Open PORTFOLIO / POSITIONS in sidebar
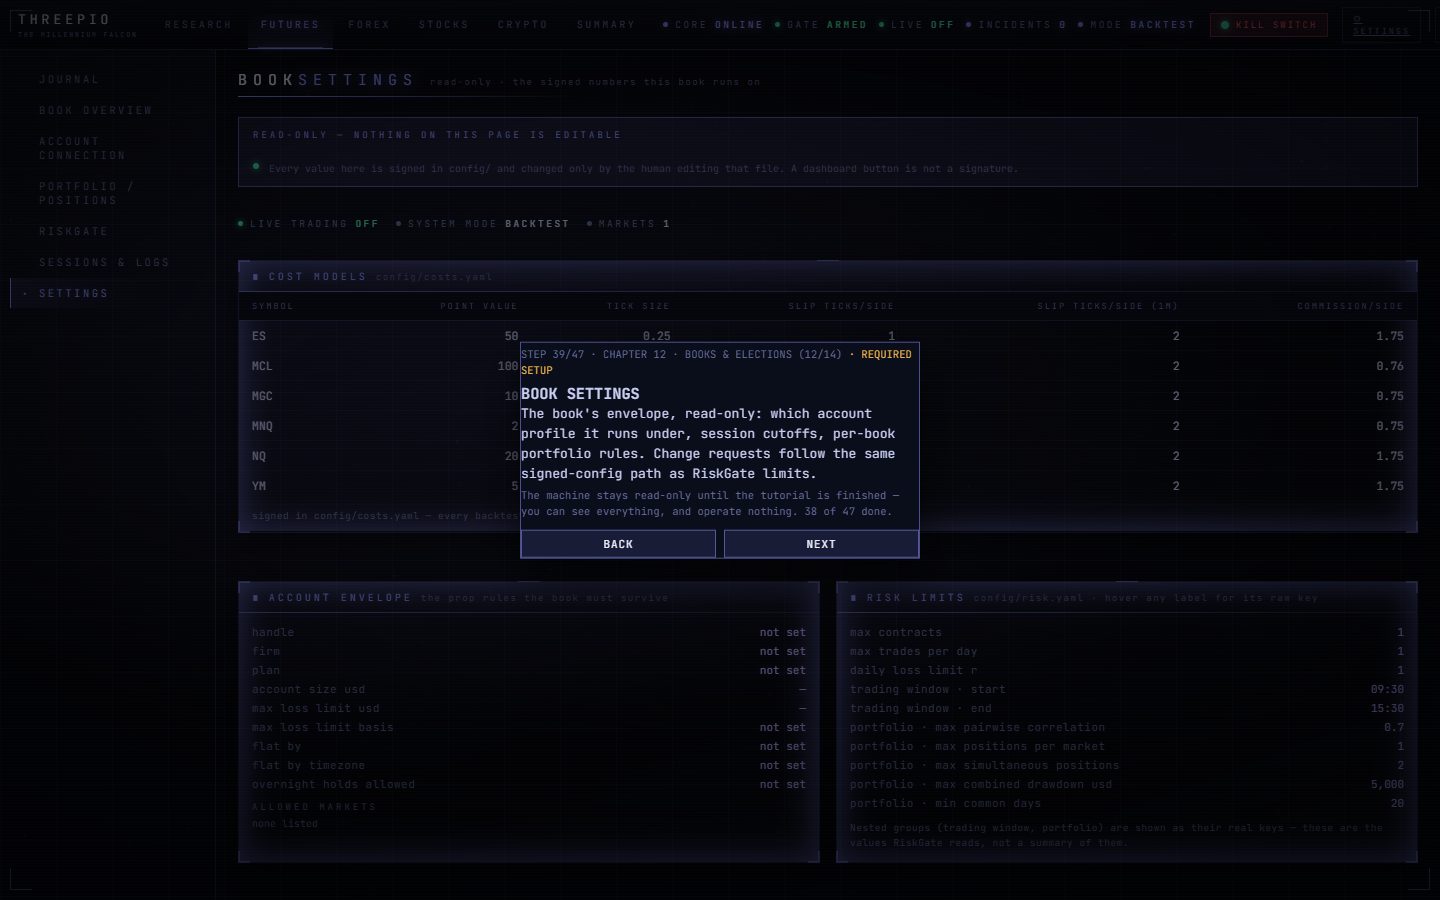The height and width of the screenshot is (900, 1440). (86, 193)
